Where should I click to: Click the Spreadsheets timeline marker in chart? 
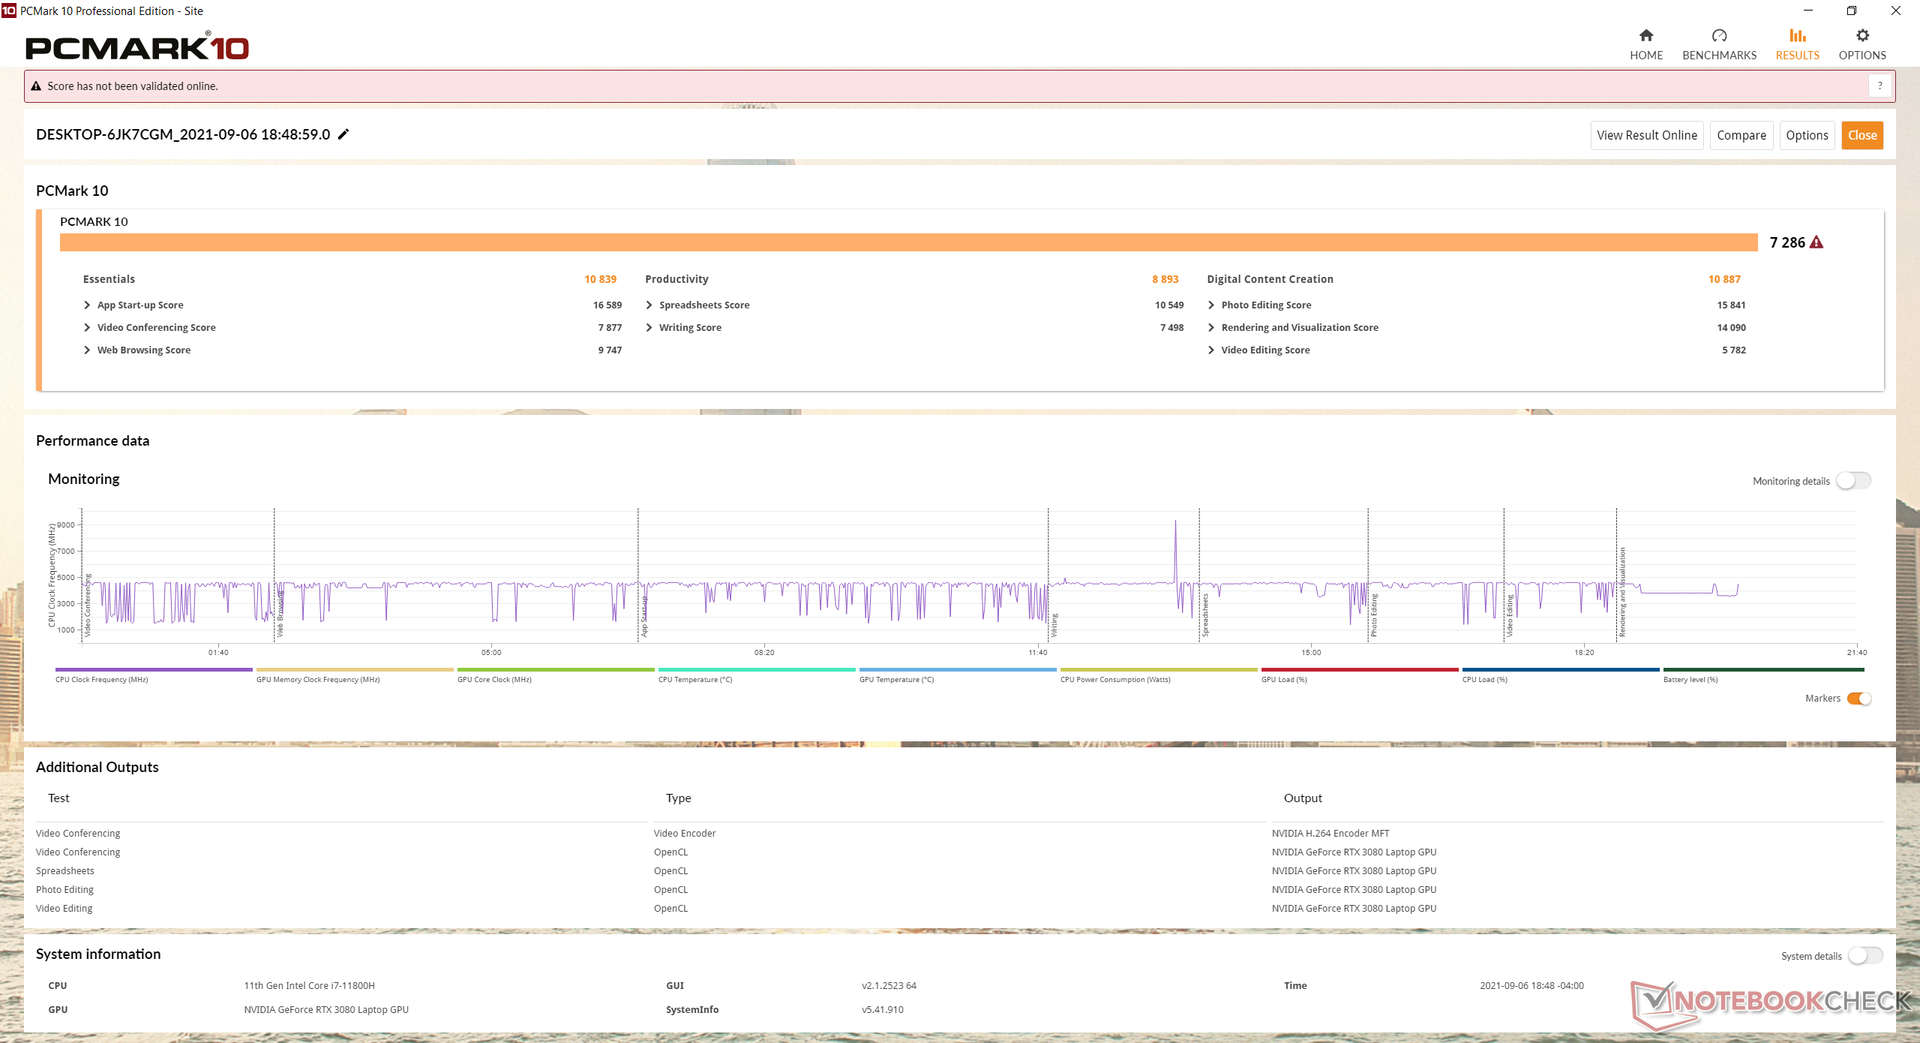[1205, 615]
